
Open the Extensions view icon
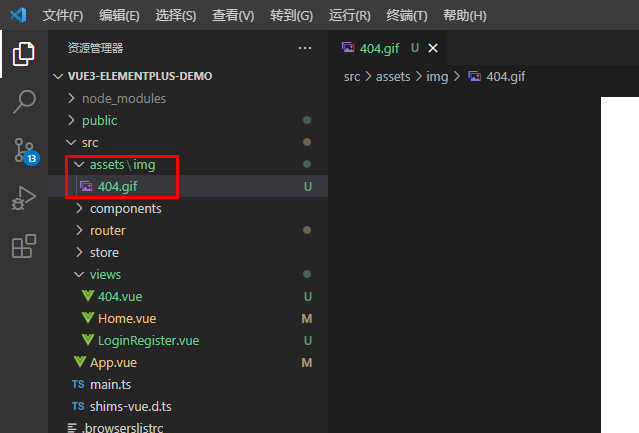(x=24, y=246)
